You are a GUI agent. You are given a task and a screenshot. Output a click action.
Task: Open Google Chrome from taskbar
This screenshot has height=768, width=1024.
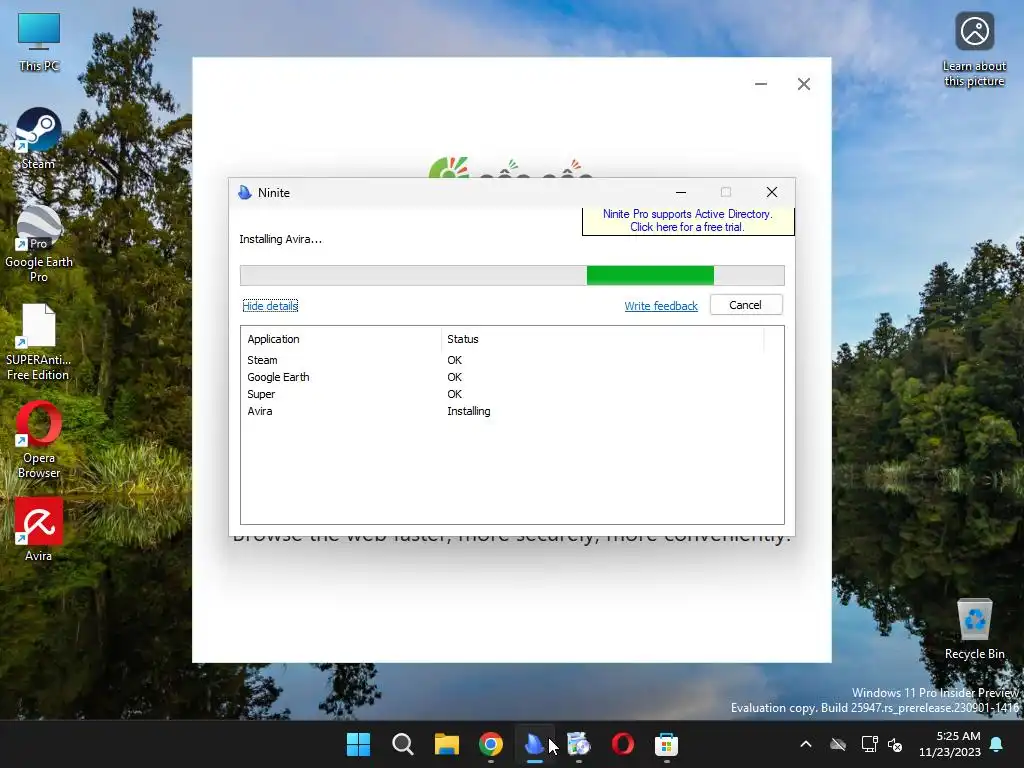point(490,744)
